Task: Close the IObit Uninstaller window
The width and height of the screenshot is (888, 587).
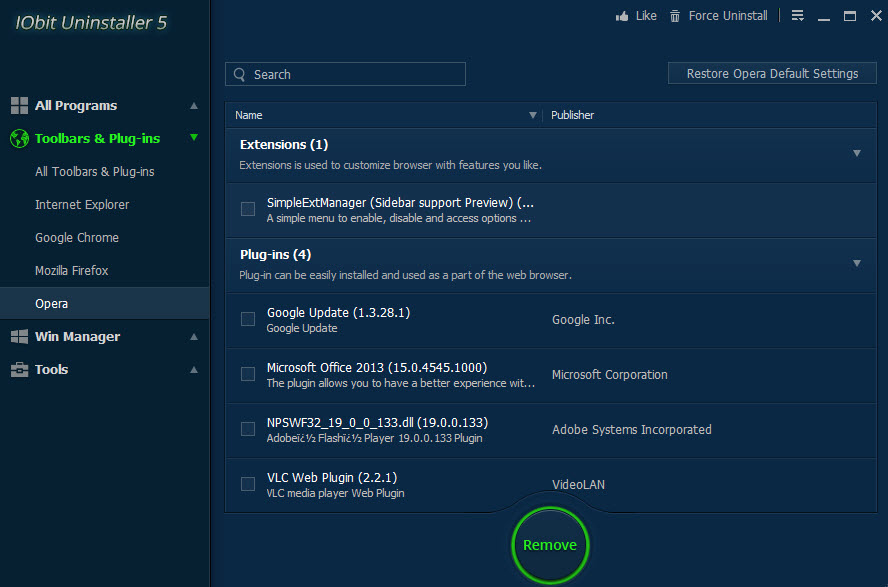Action: pos(876,16)
